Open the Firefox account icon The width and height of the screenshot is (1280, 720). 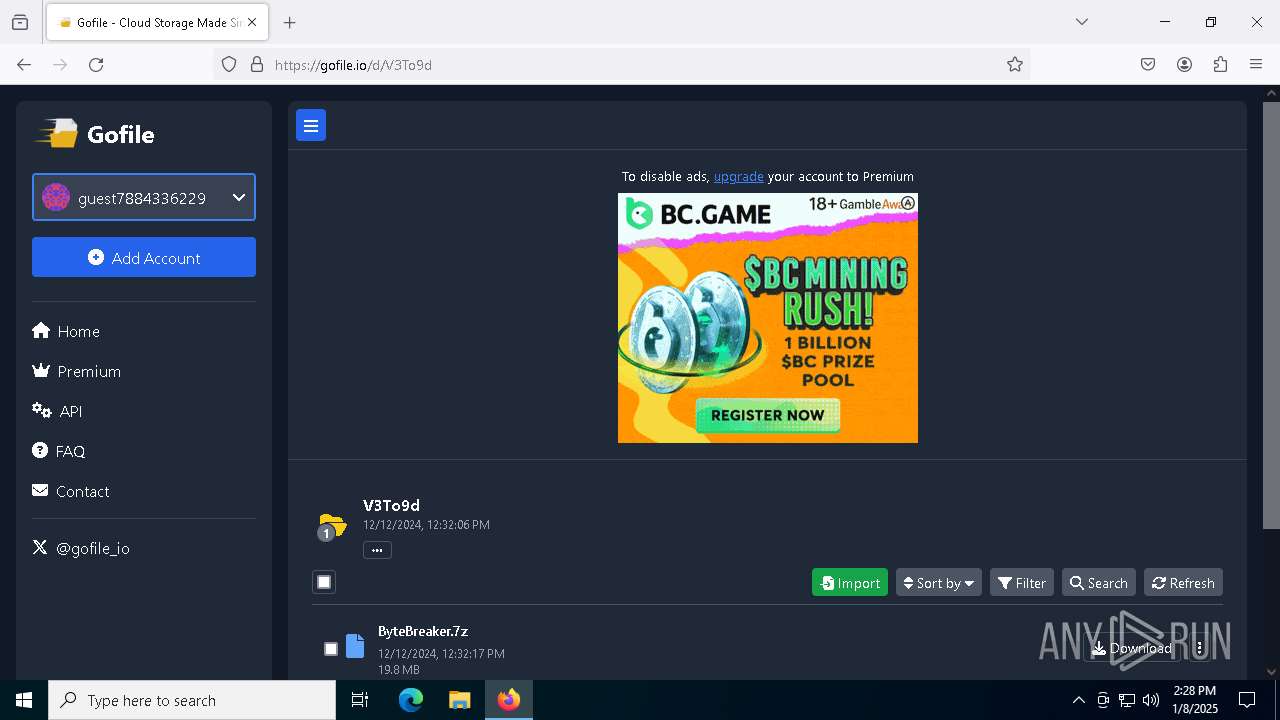[1184, 64]
